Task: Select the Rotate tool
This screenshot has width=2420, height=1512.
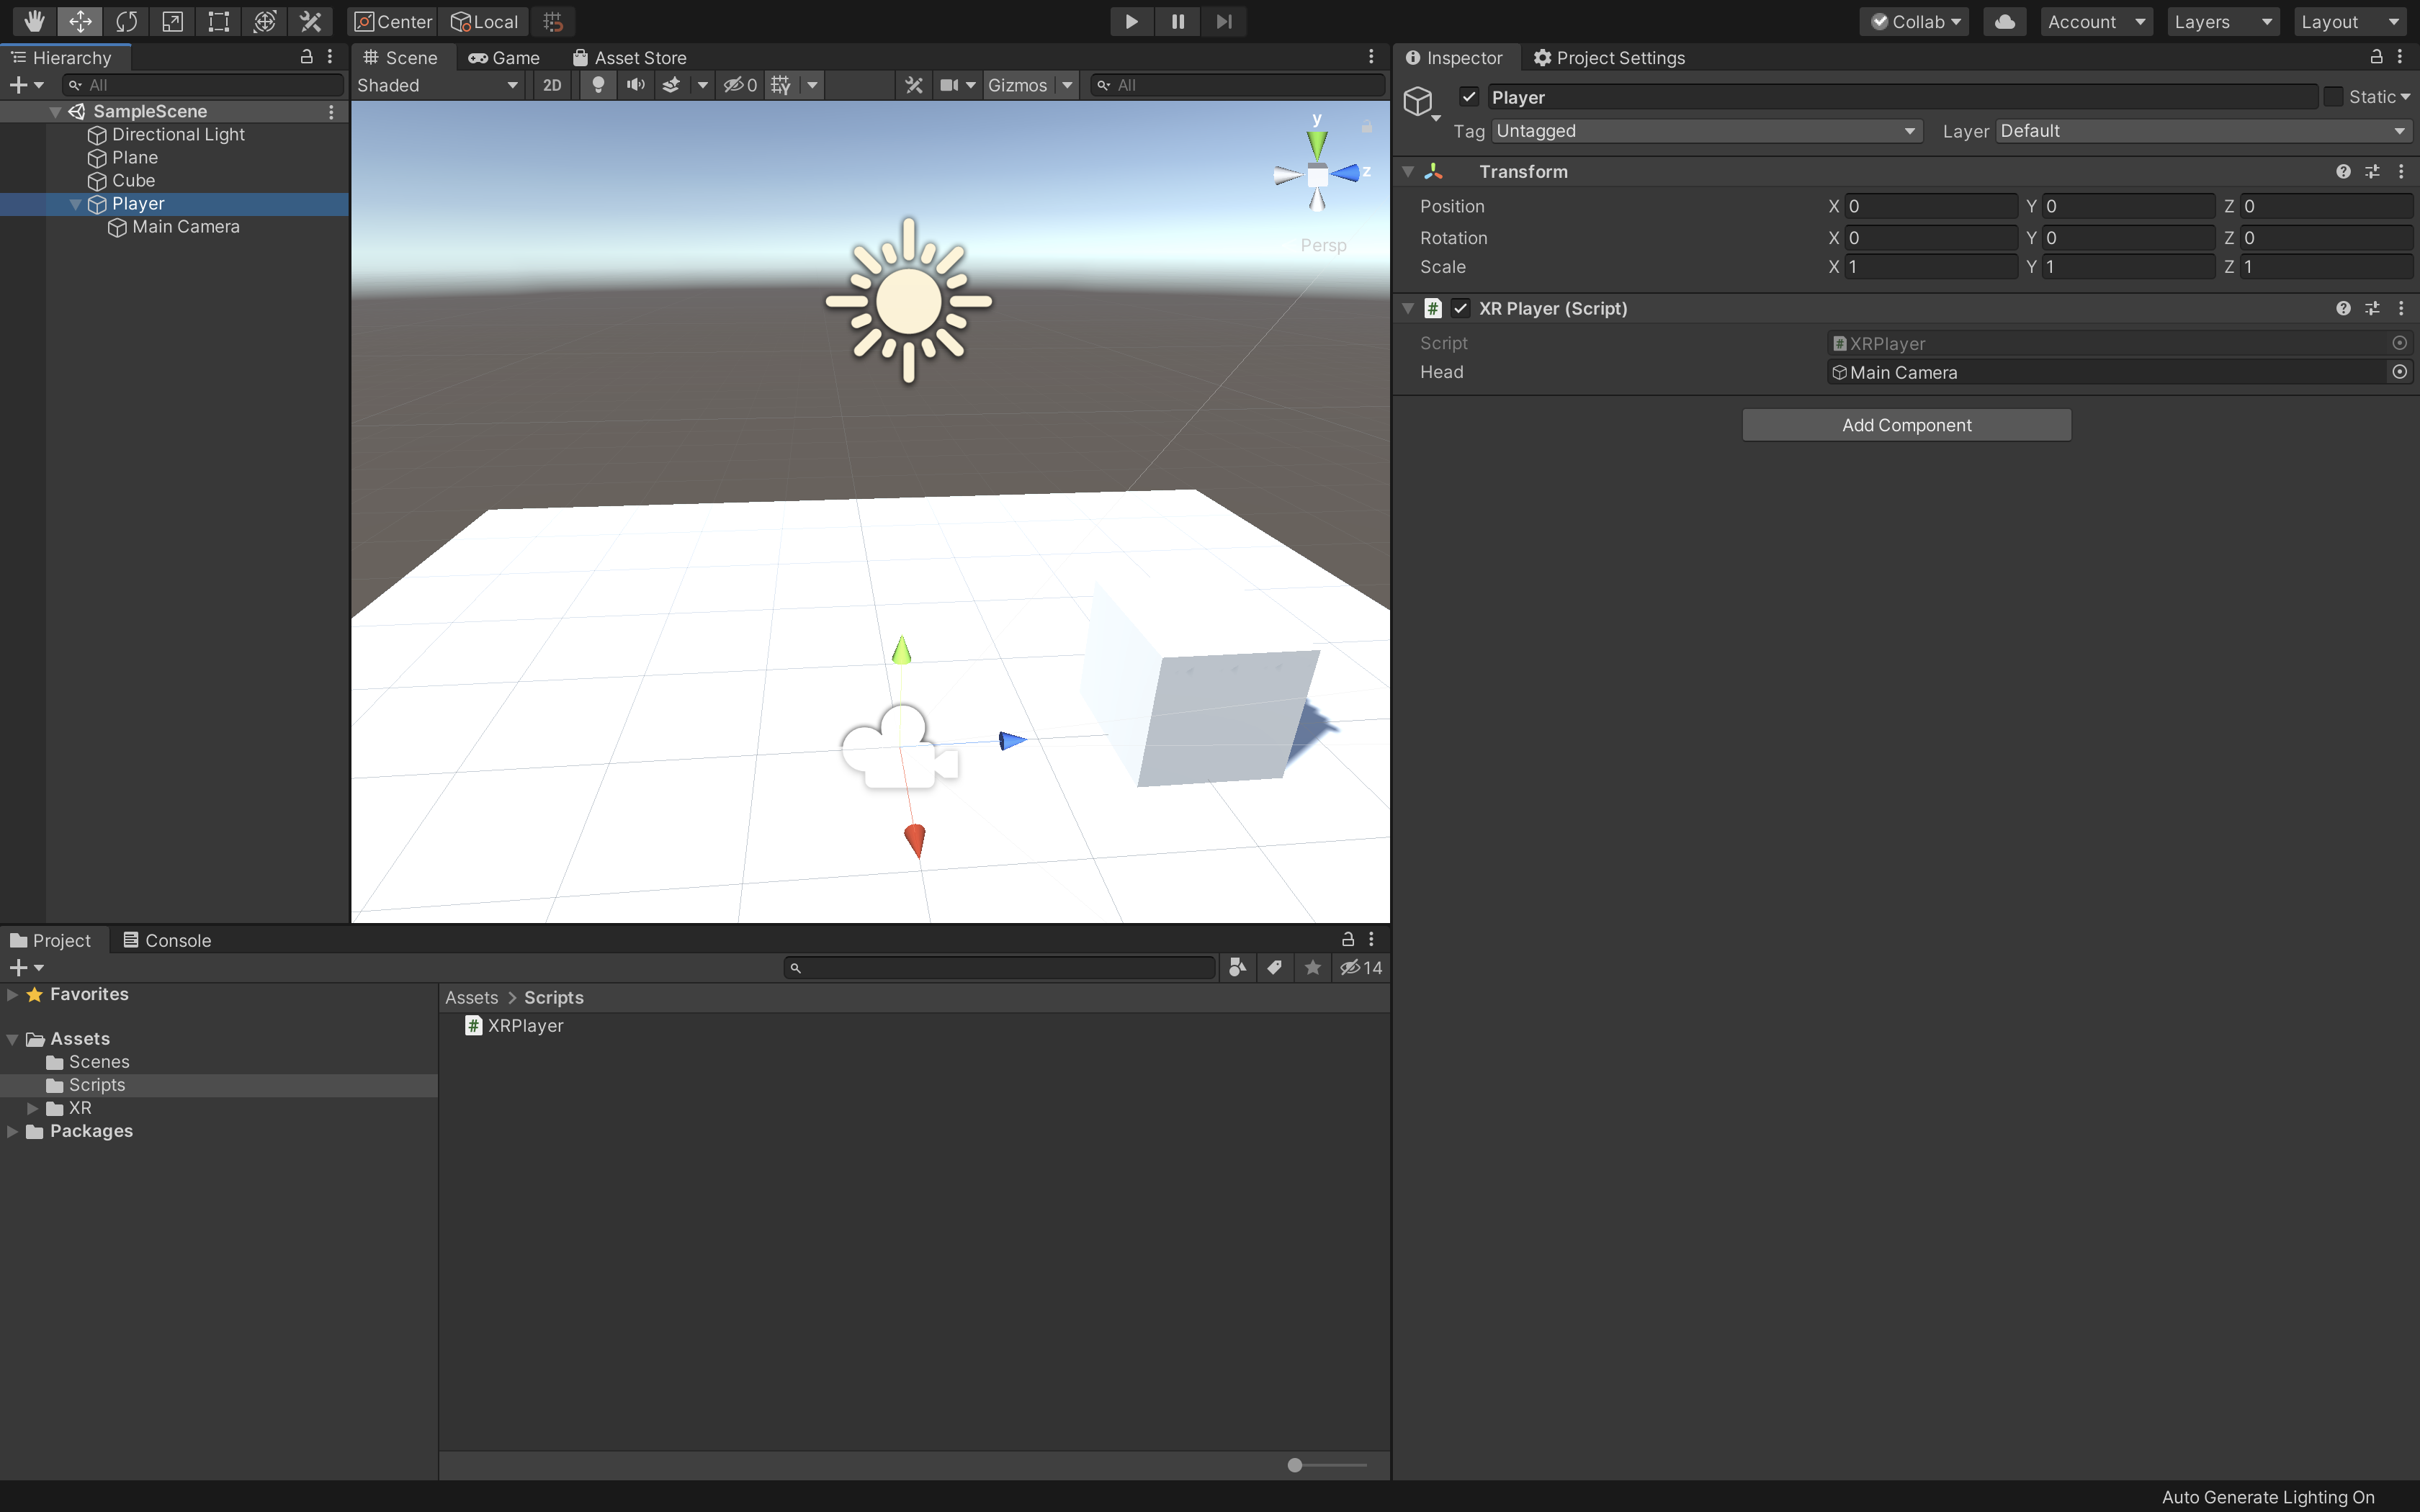Action: pos(126,21)
